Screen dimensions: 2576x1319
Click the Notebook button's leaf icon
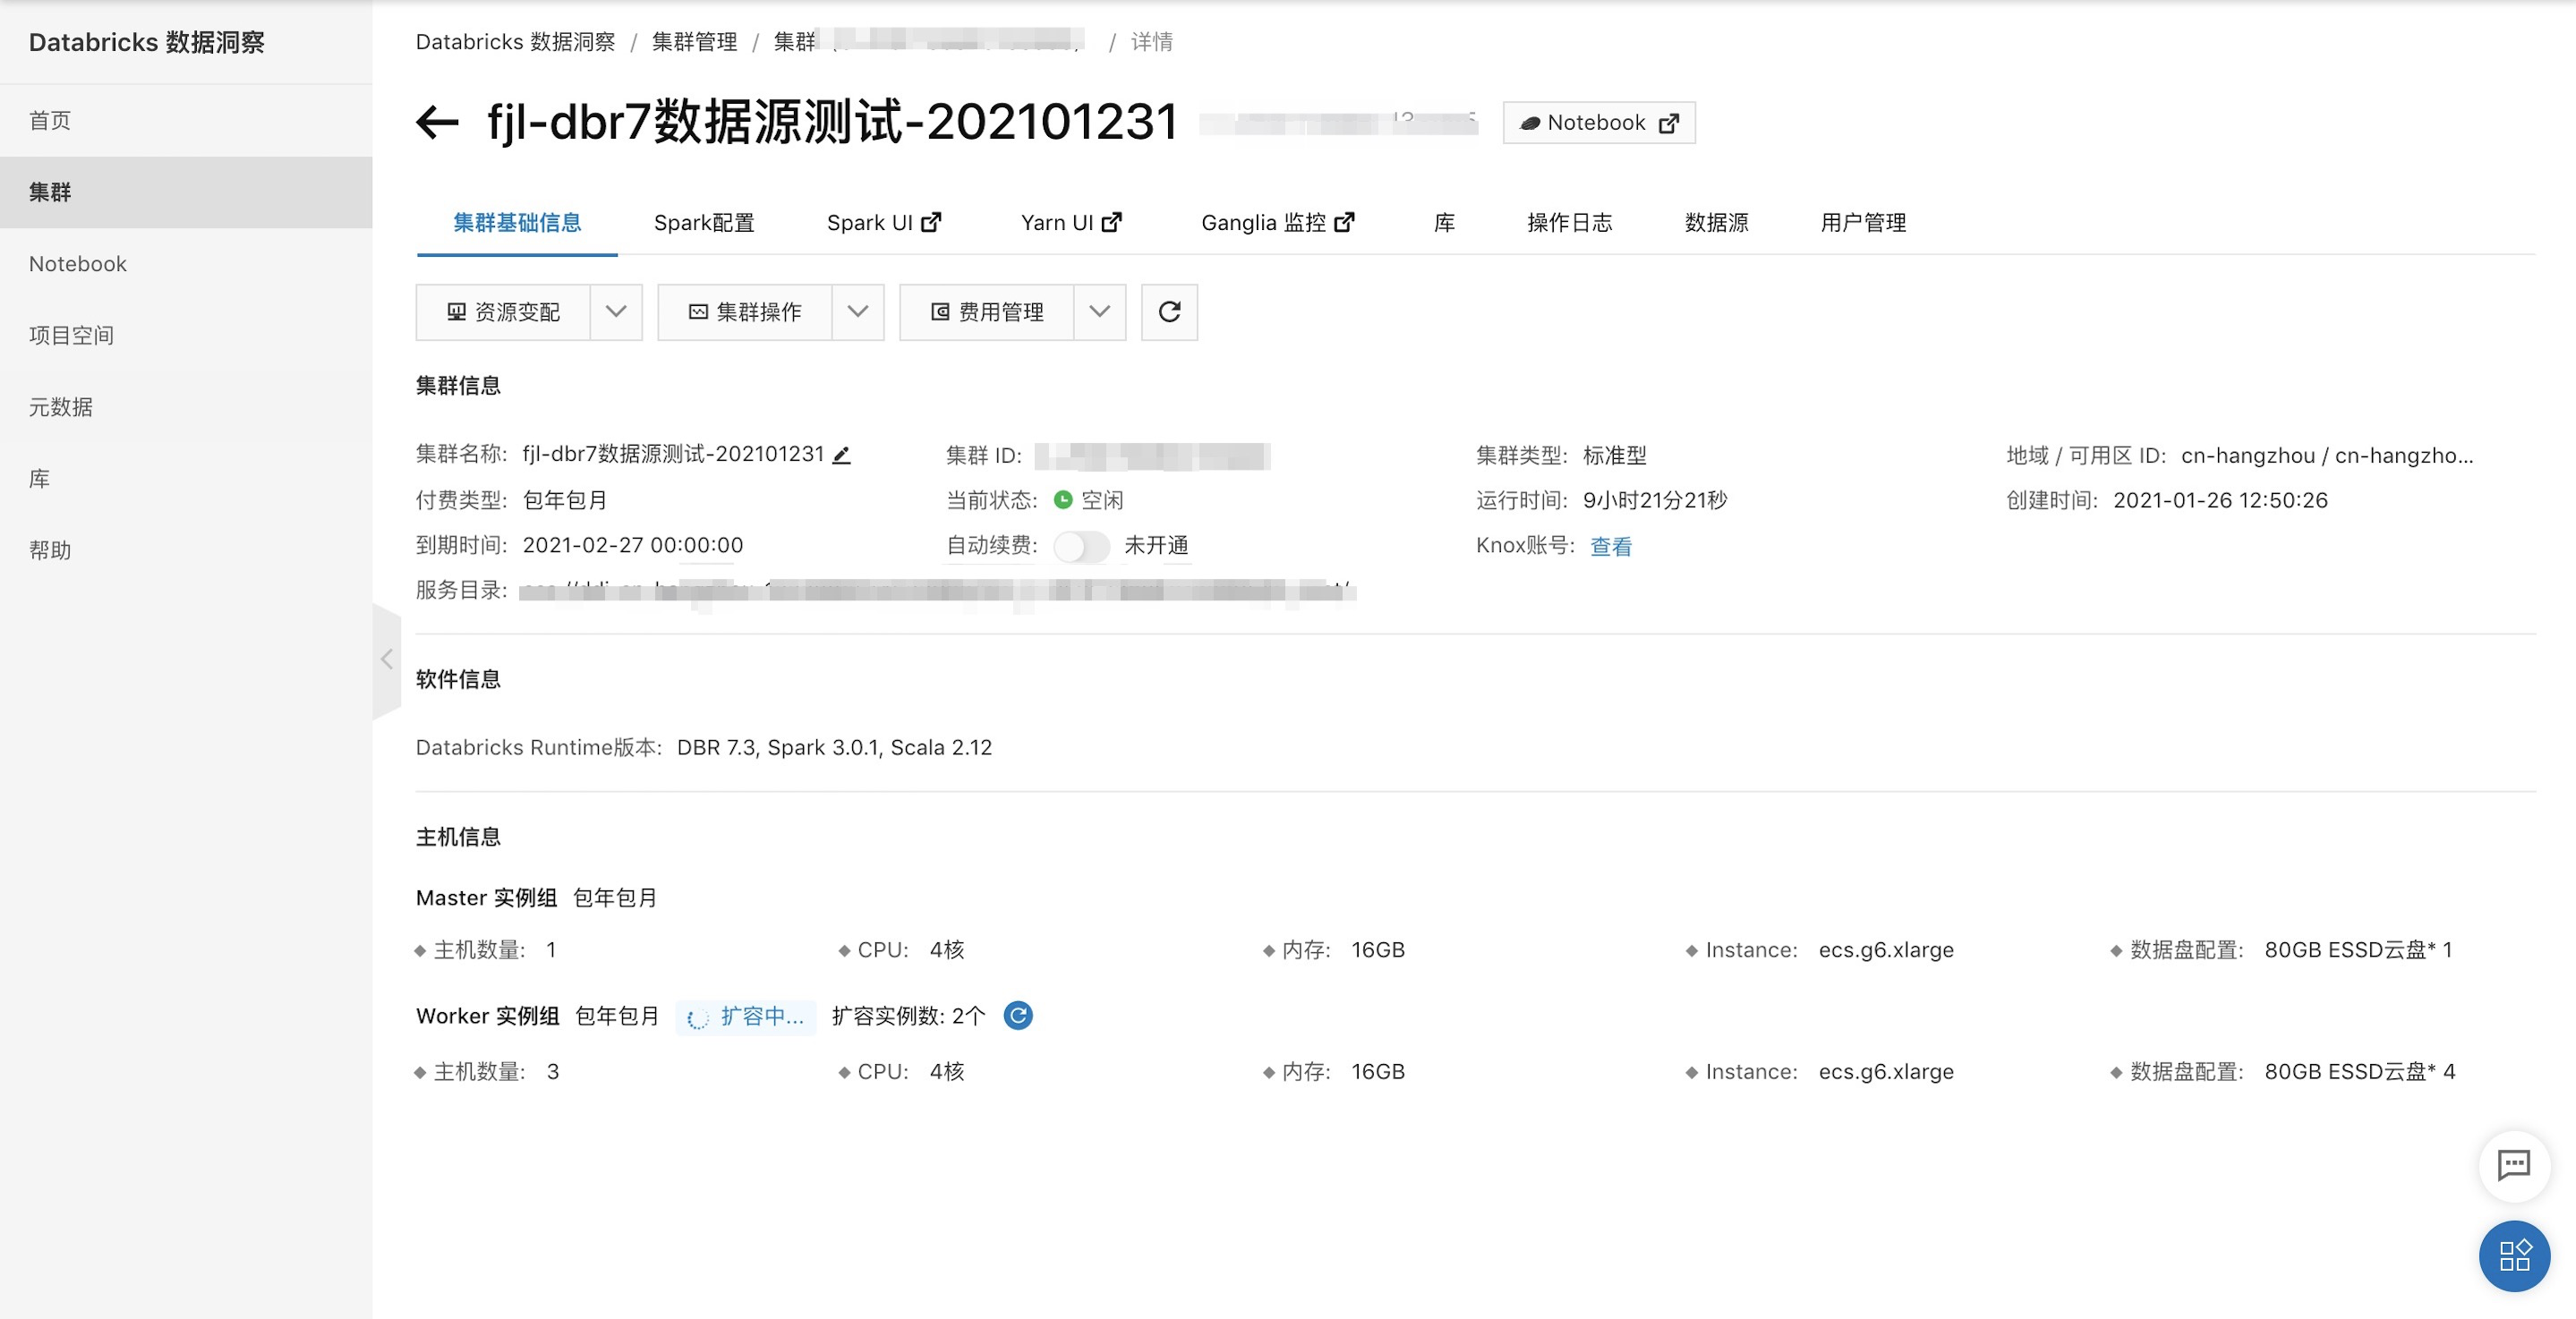point(1530,123)
